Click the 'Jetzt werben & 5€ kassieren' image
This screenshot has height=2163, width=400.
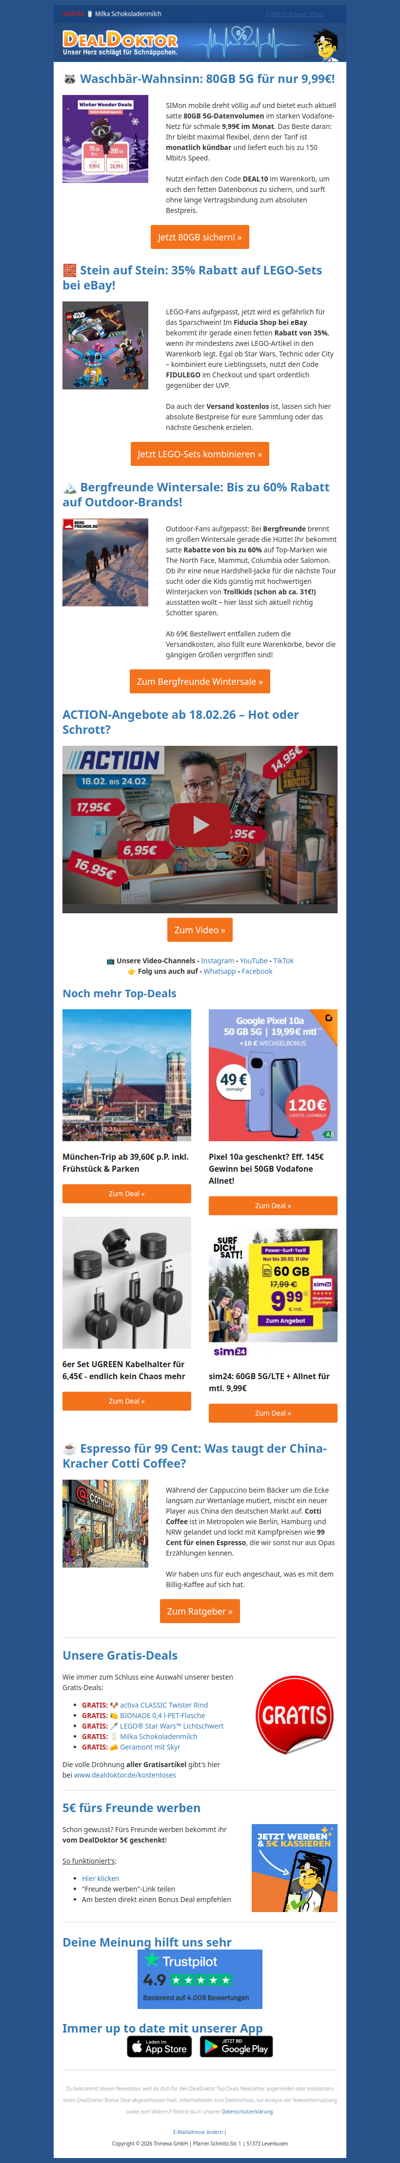294,1868
